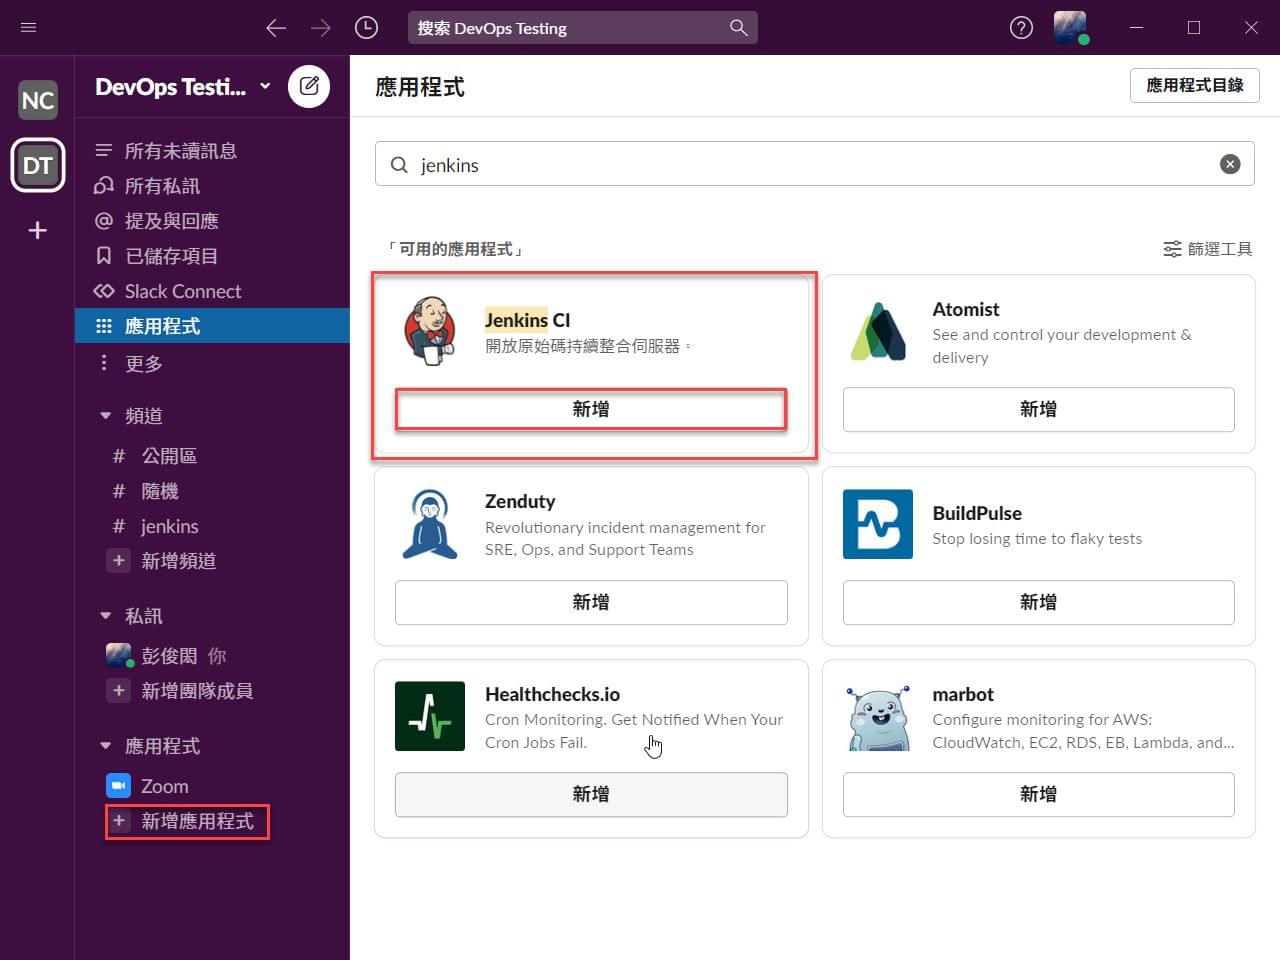The image size is (1280, 960).
Task: Open the help question mark icon
Action: [1021, 28]
